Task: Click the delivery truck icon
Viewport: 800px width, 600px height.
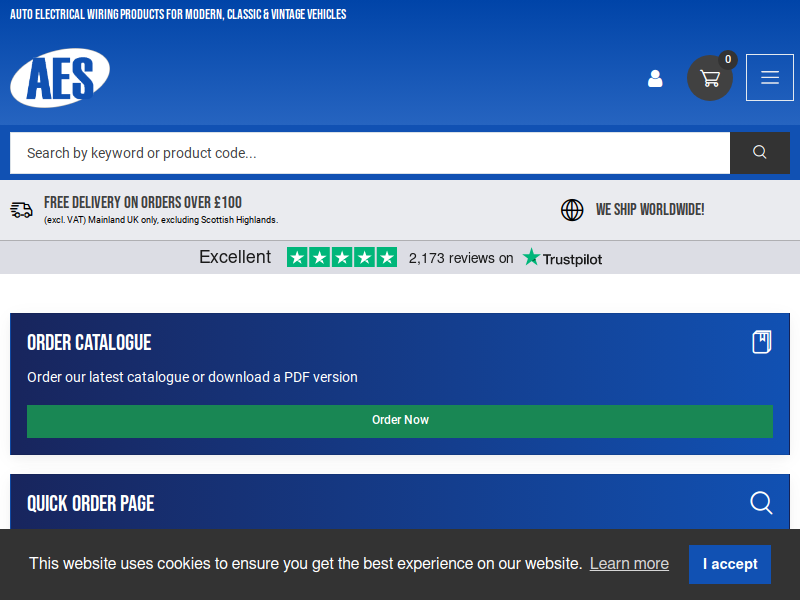Action: [x=21, y=210]
